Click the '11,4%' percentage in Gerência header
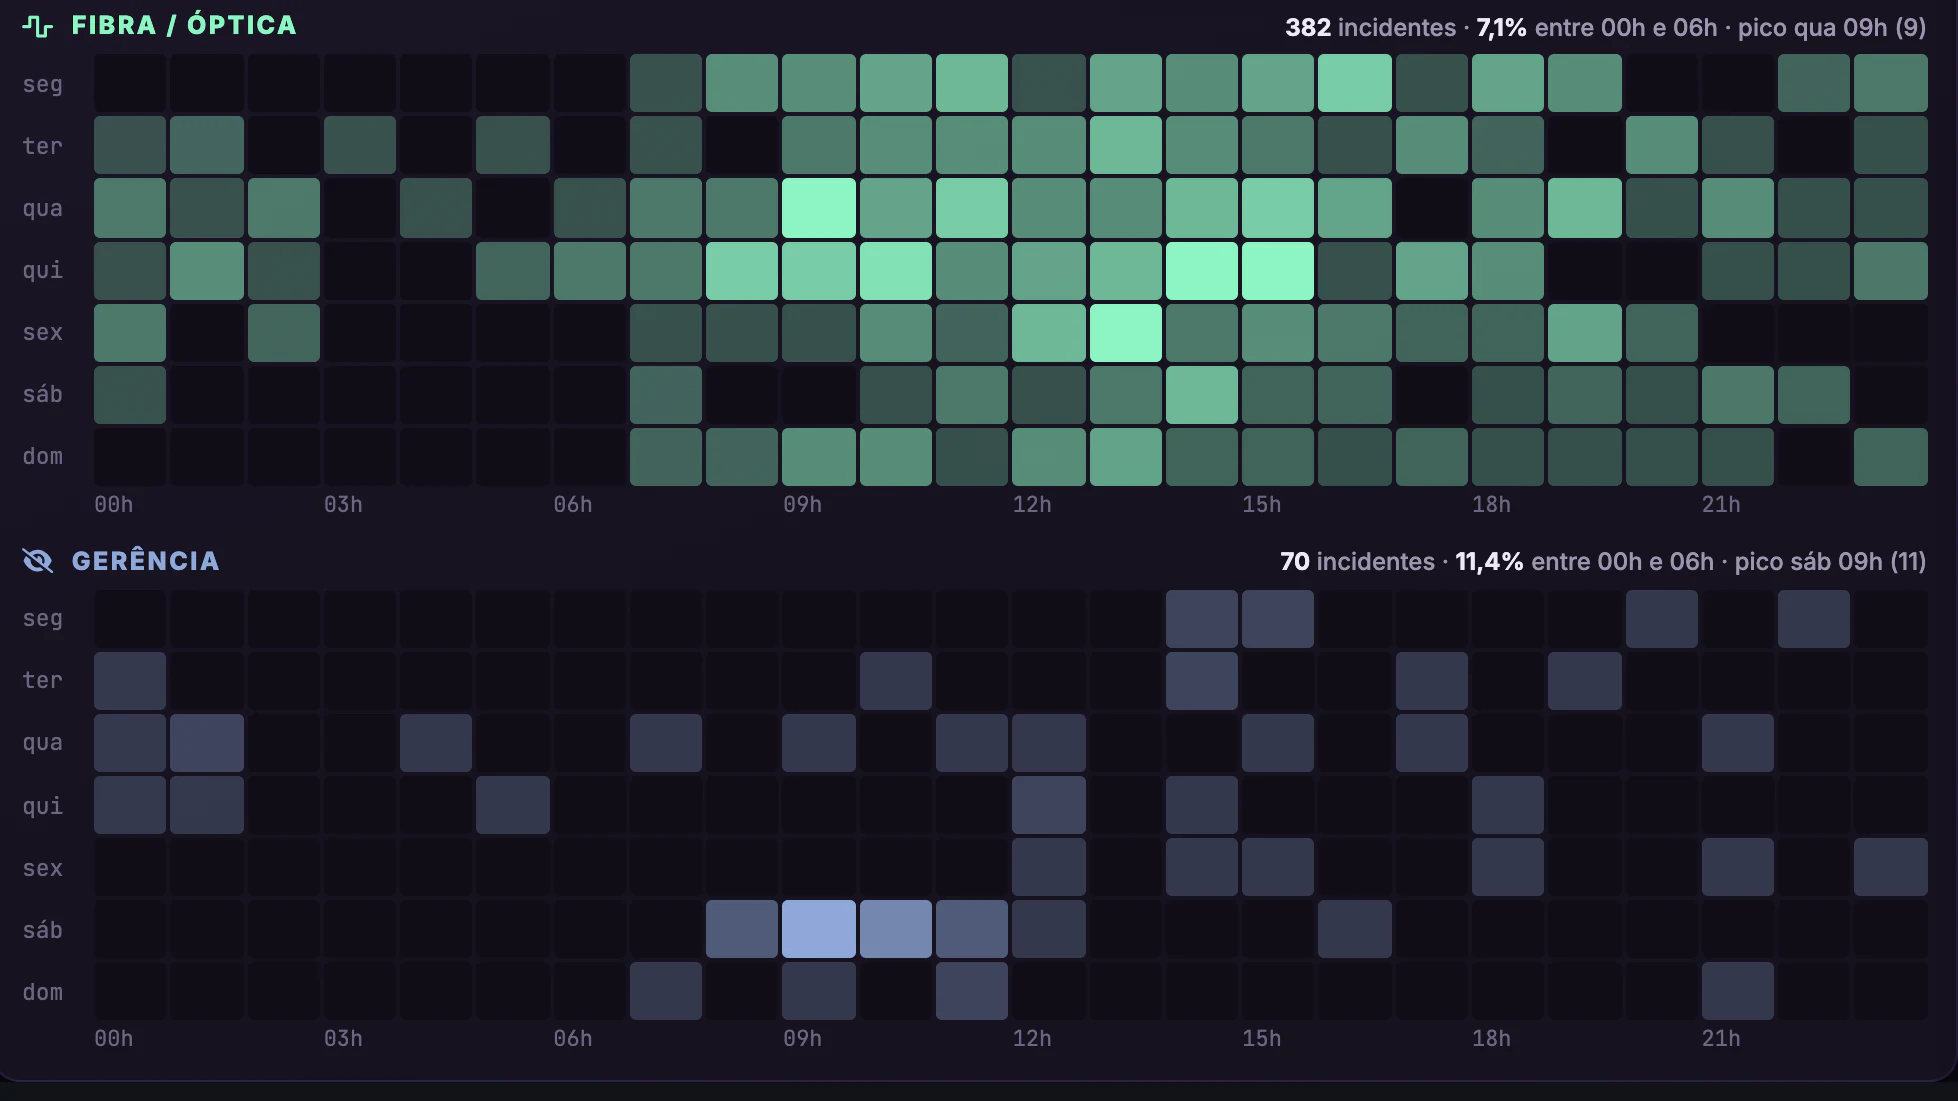Viewport: 1958px width, 1101px height. point(1489,561)
